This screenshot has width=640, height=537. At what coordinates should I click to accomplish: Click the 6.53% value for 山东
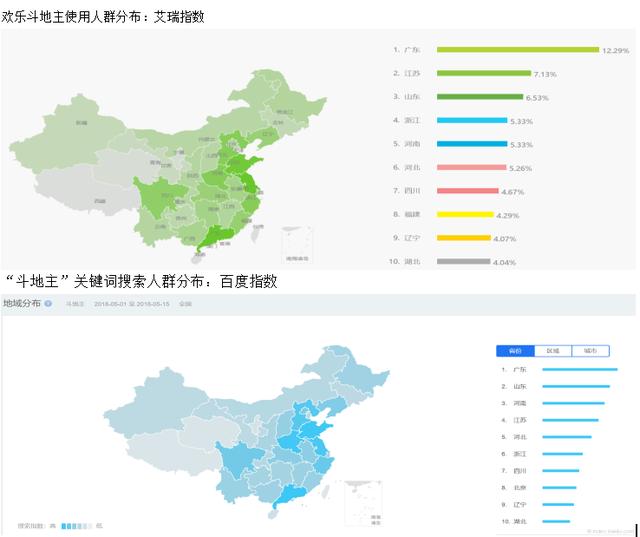point(537,98)
